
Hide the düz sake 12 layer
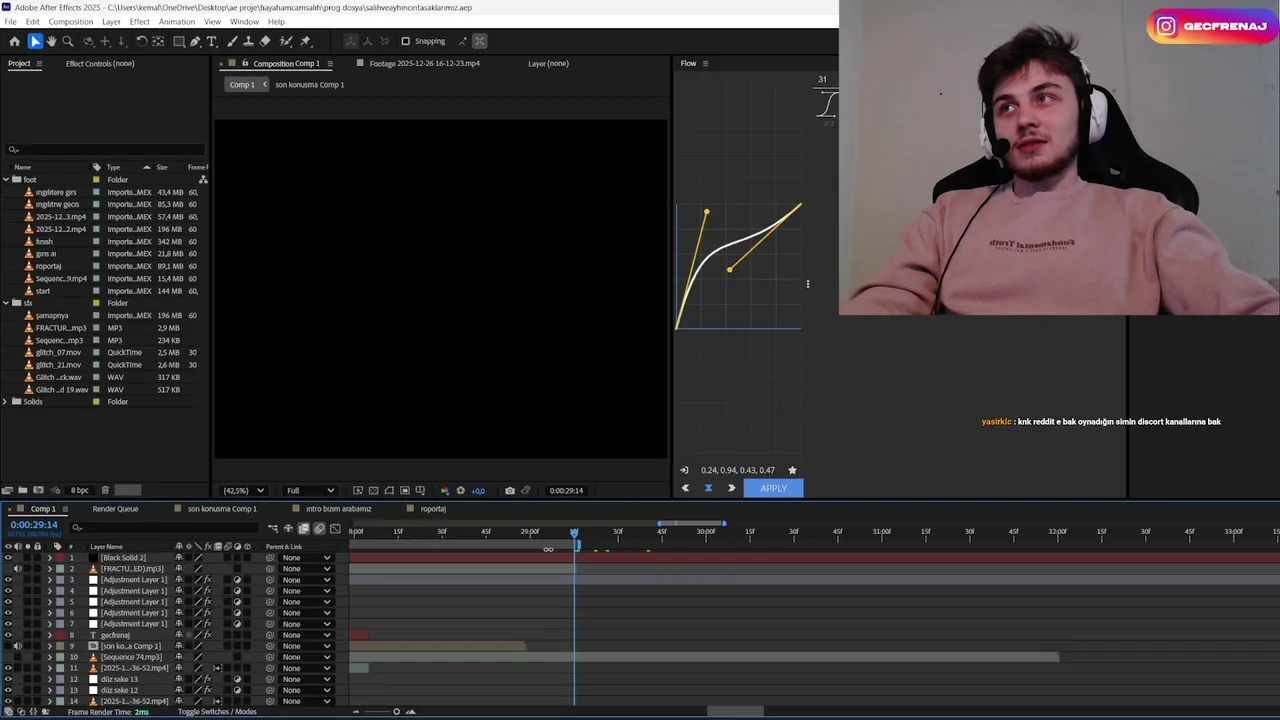point(8,690)
